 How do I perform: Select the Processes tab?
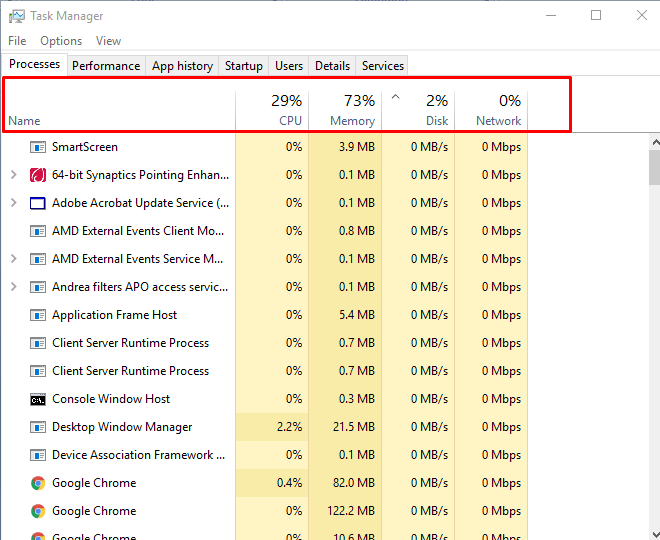[x=35, y=64]
